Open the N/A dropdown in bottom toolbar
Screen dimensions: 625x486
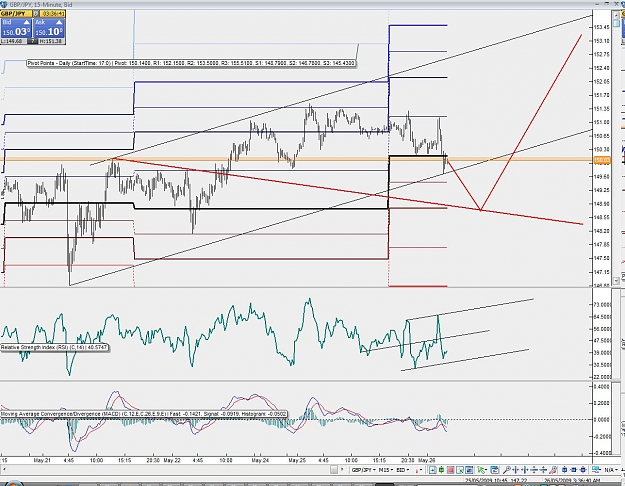(x=611, y=470)
